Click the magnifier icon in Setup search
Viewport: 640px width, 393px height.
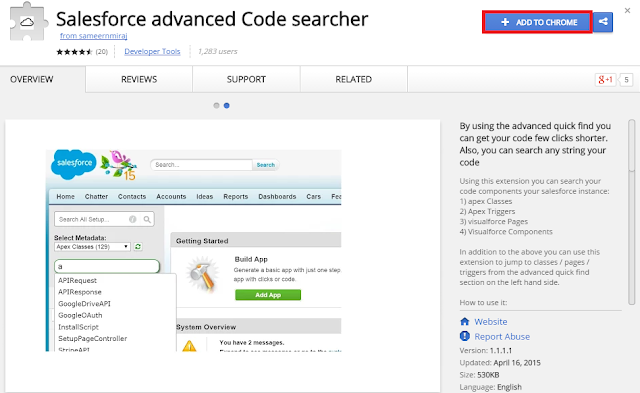pyautogui.click(x=147, y=219)
